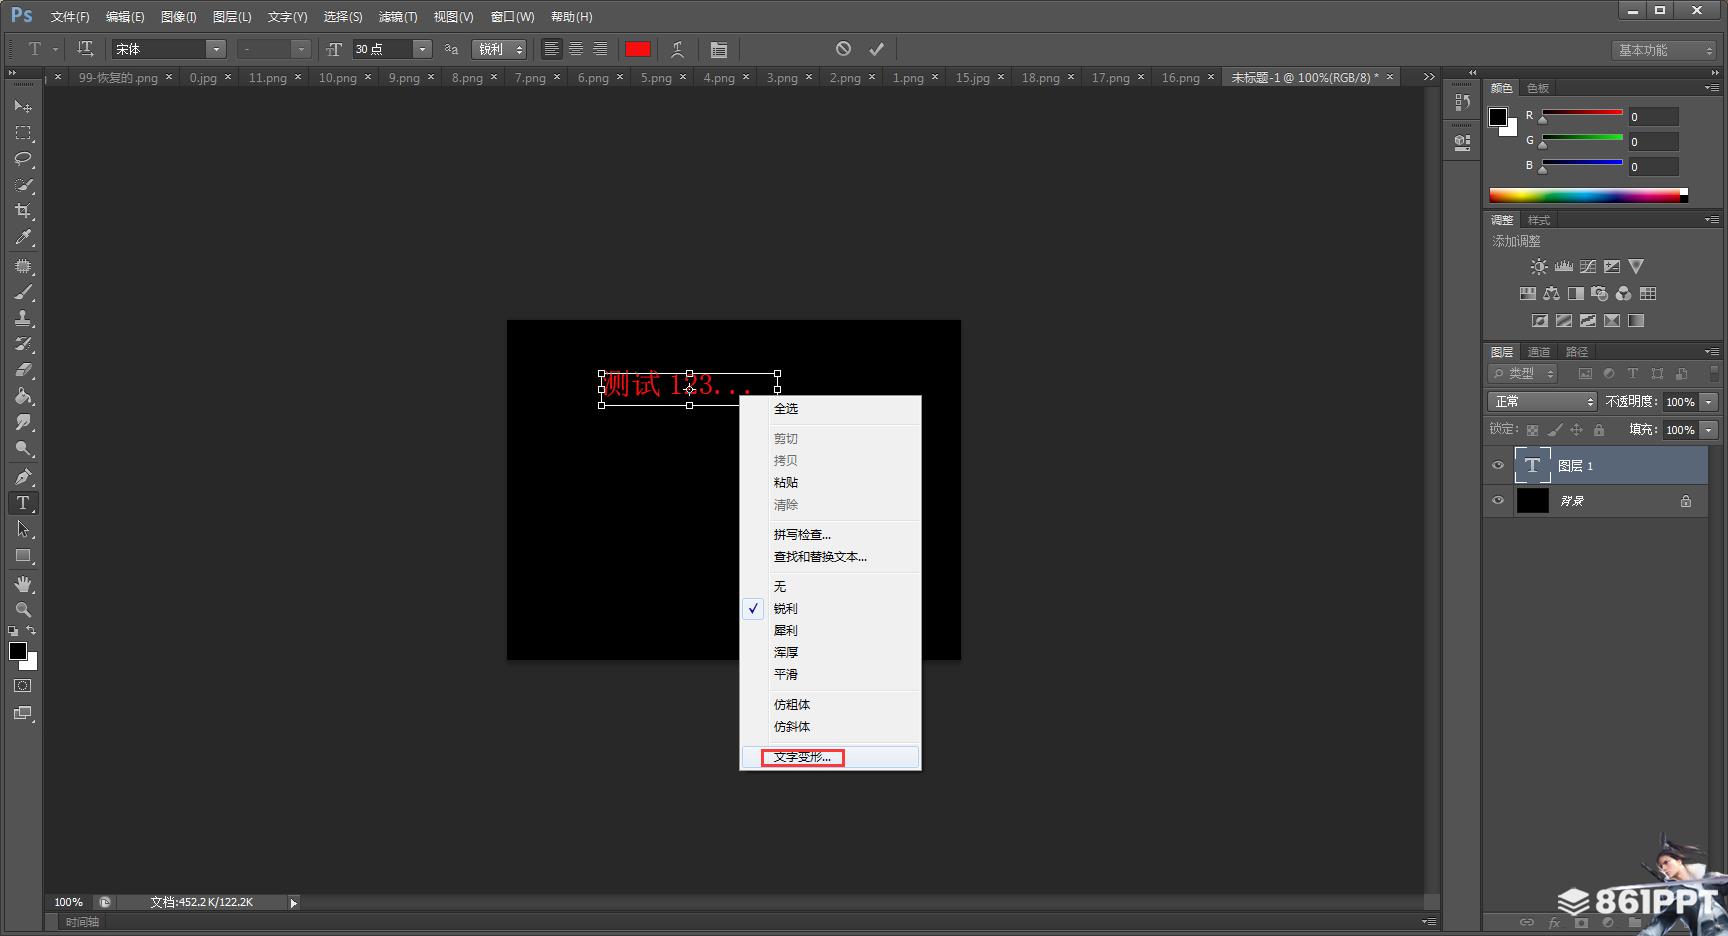The height and width of the screenshot is (936, 1728).
Task: Cancel current text edits icon
Action: click(843, 49)
